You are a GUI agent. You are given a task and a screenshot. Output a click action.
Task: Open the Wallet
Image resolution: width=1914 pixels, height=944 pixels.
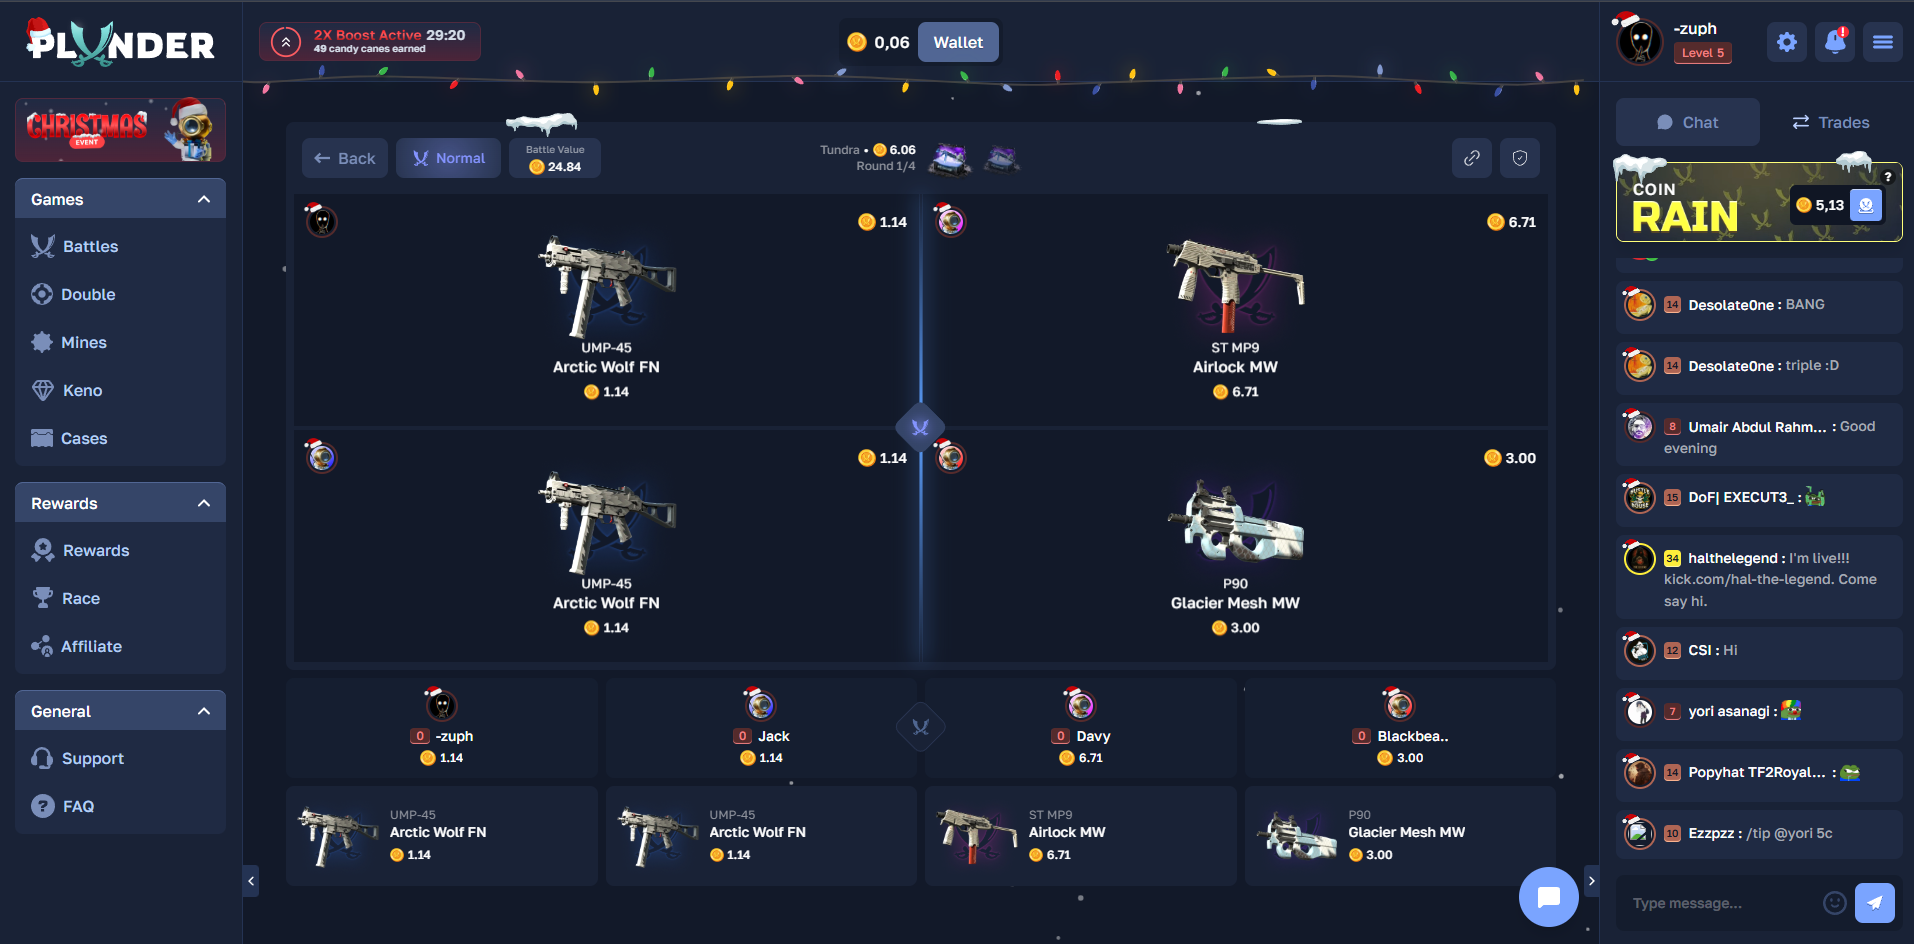coord(957,42)
